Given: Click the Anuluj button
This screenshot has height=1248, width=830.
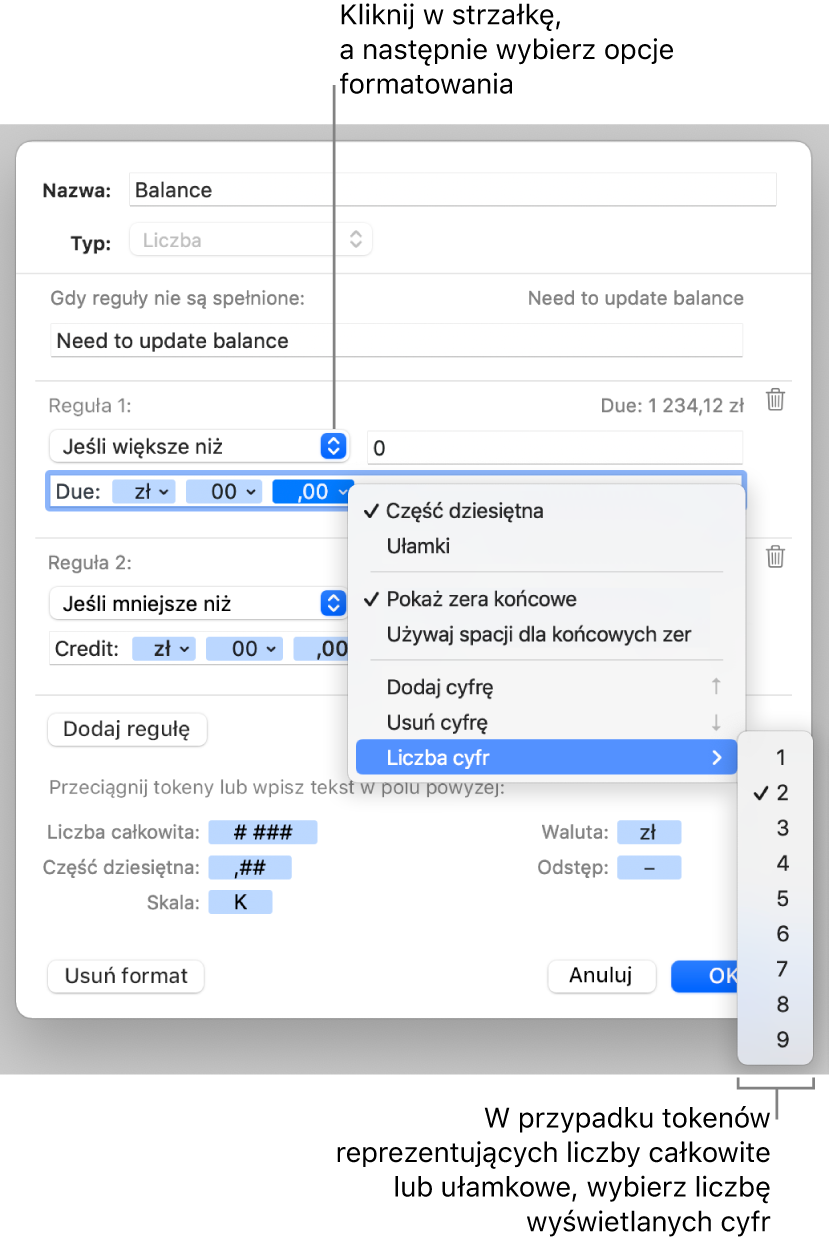Looking at the screenshot, I should (601, 976).
